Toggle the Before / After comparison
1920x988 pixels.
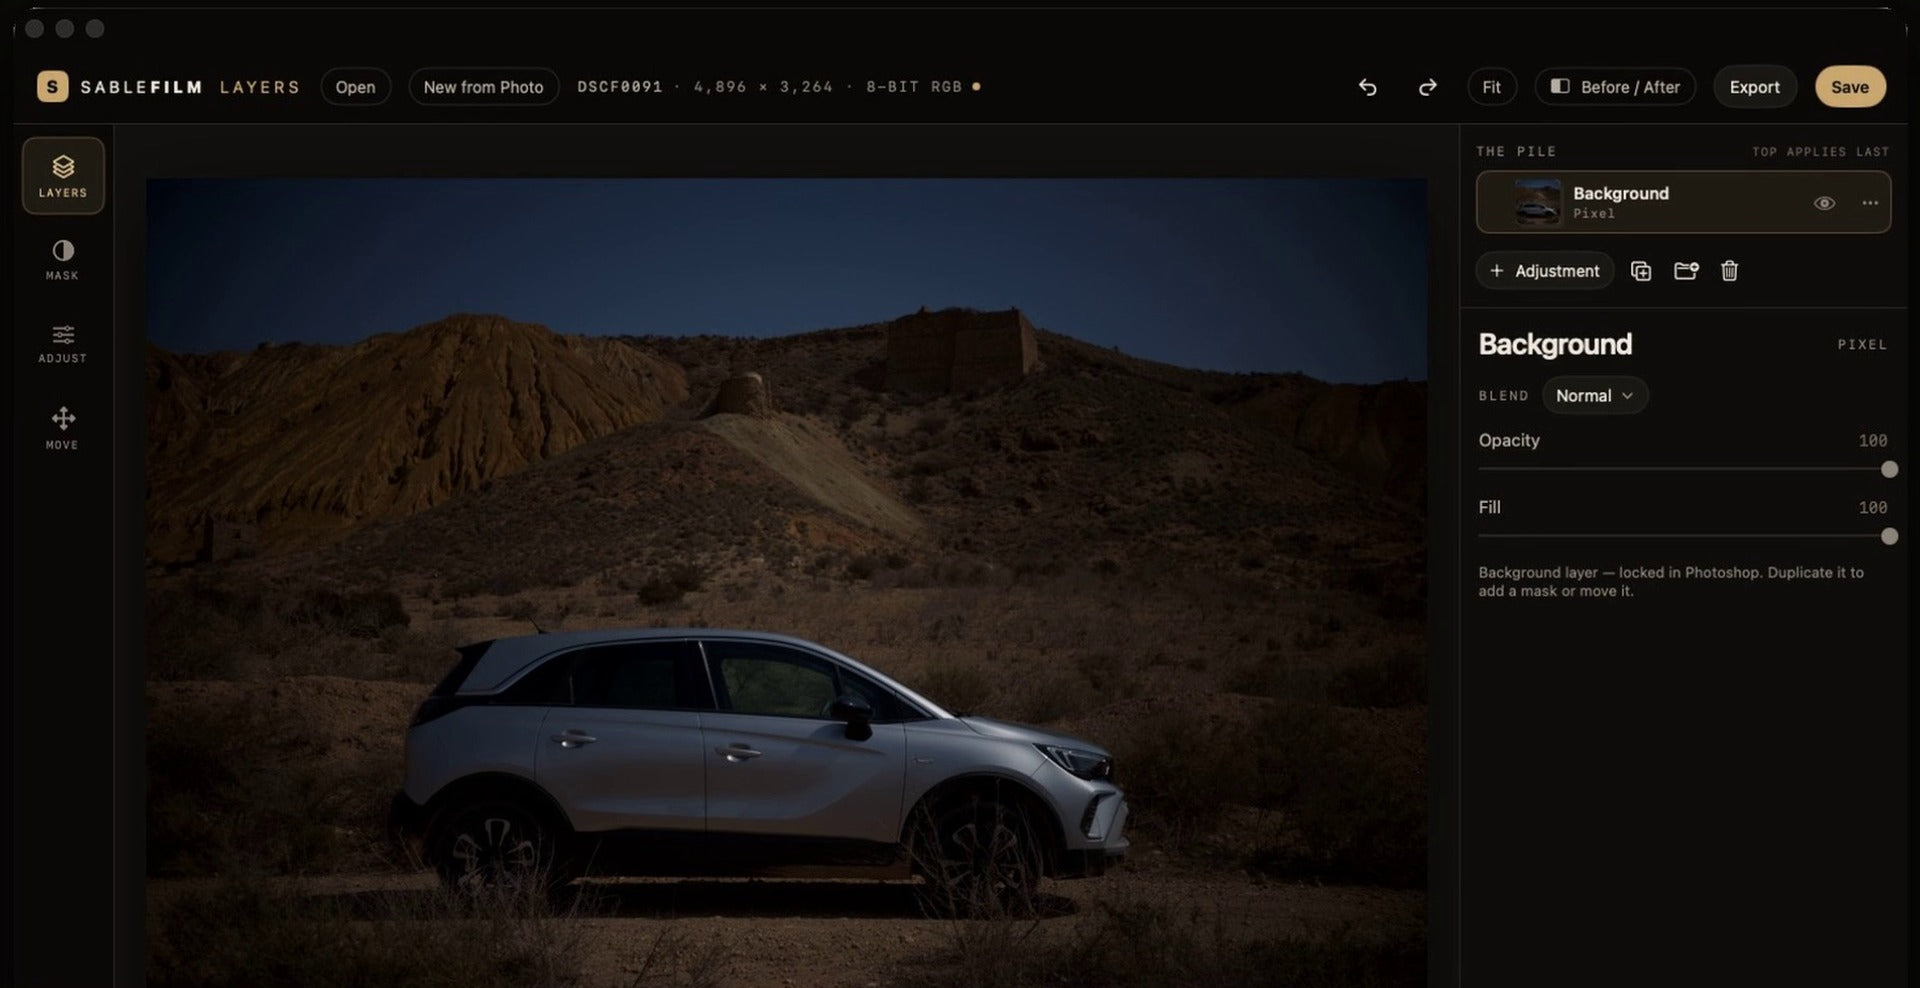click(1615, 87)
